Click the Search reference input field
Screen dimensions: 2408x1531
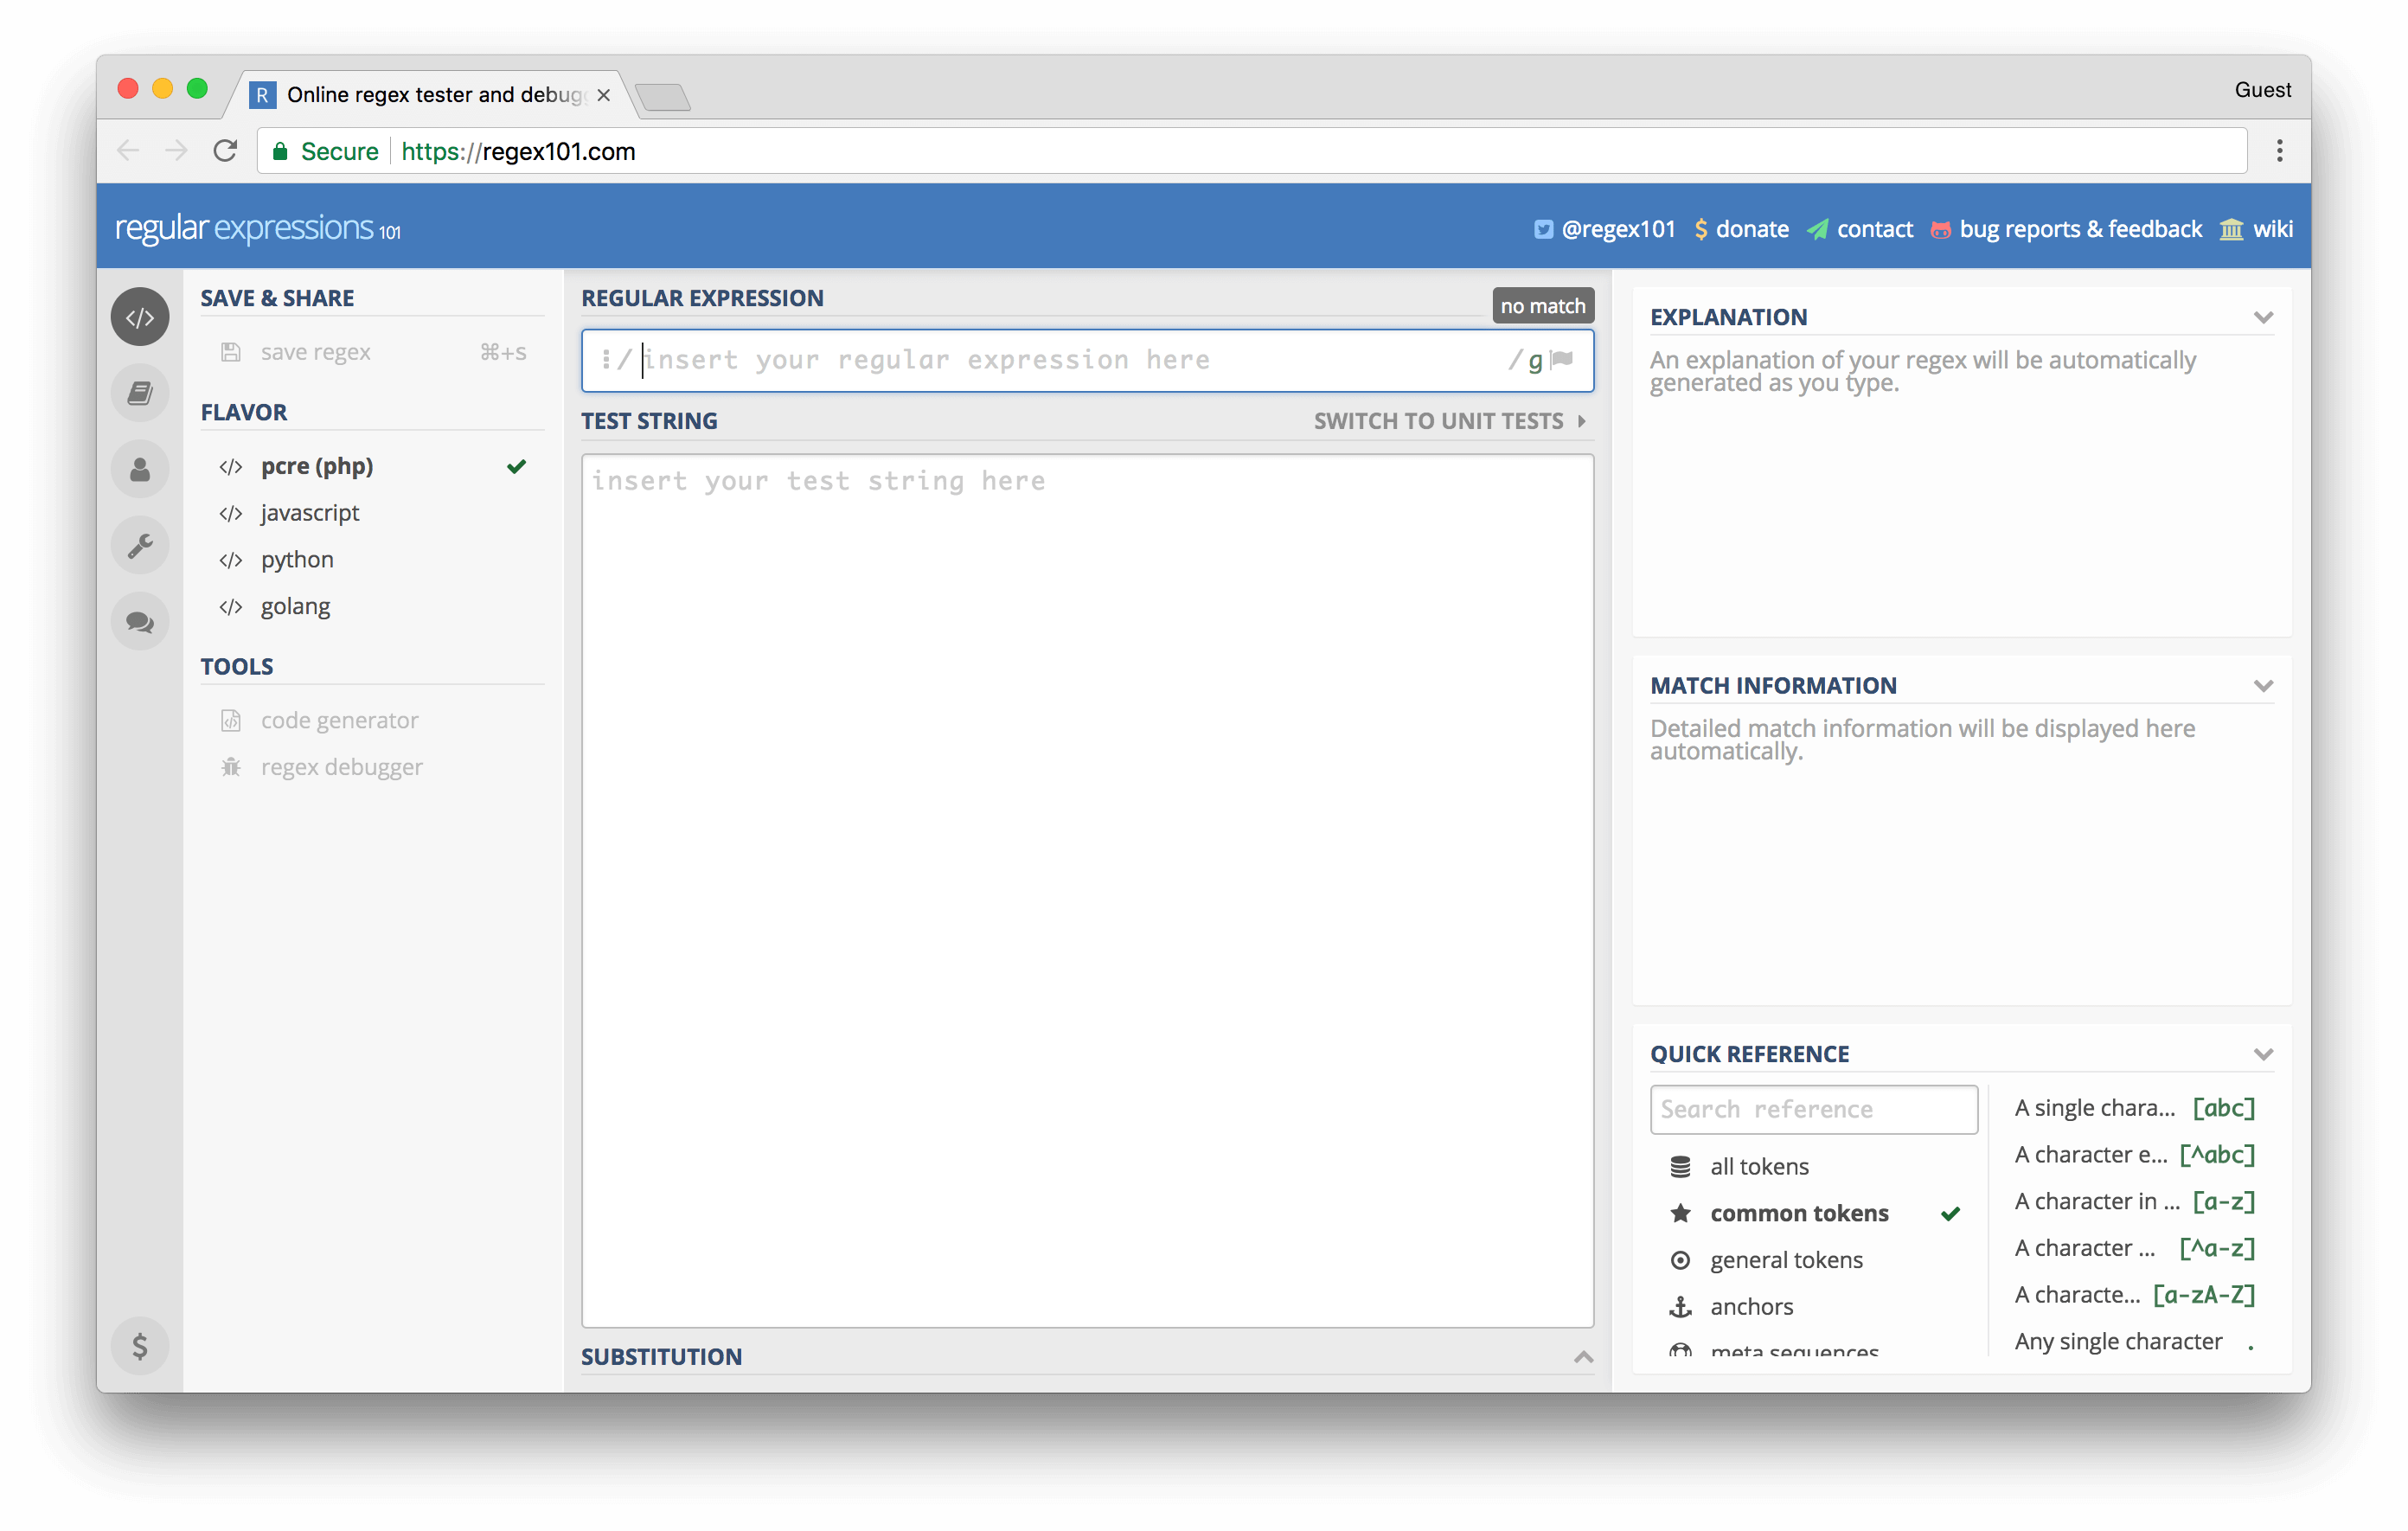[x=1813, y=1109]
